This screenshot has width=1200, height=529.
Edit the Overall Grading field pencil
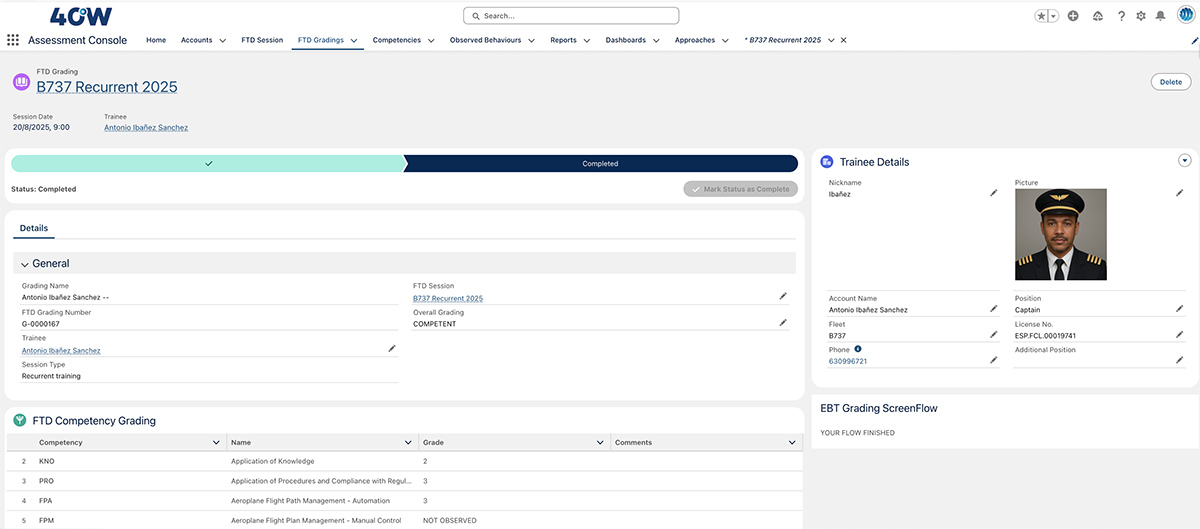coord(783,323)
